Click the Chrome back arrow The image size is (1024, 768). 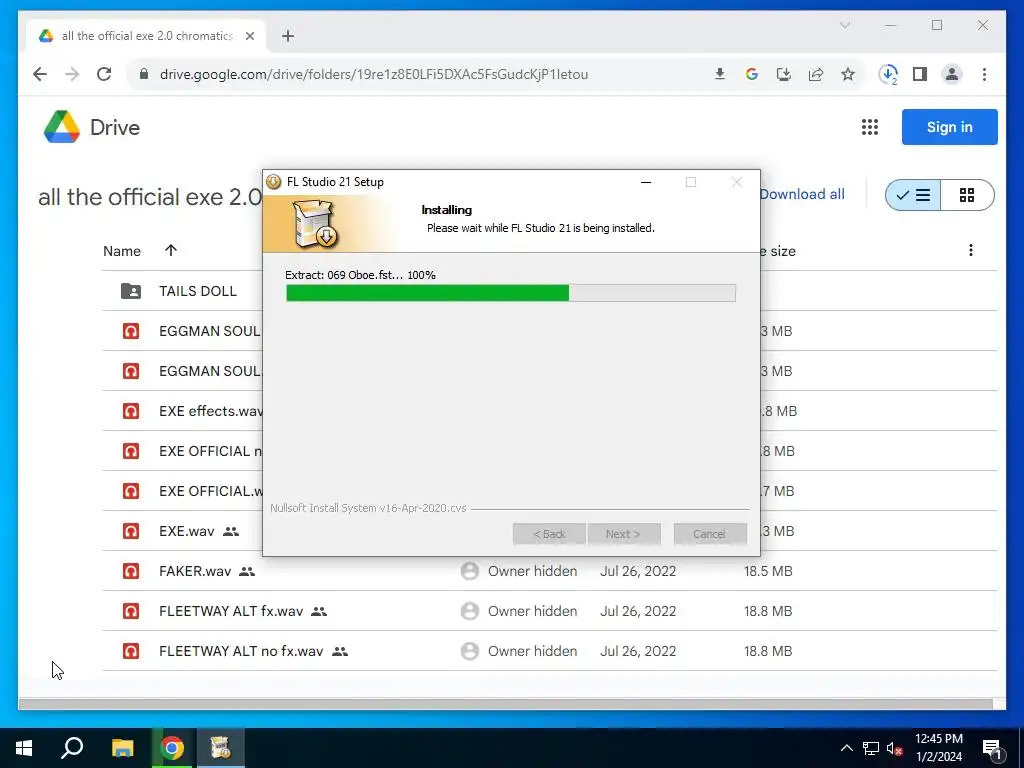pyautogui.click(x=40, y=74)
